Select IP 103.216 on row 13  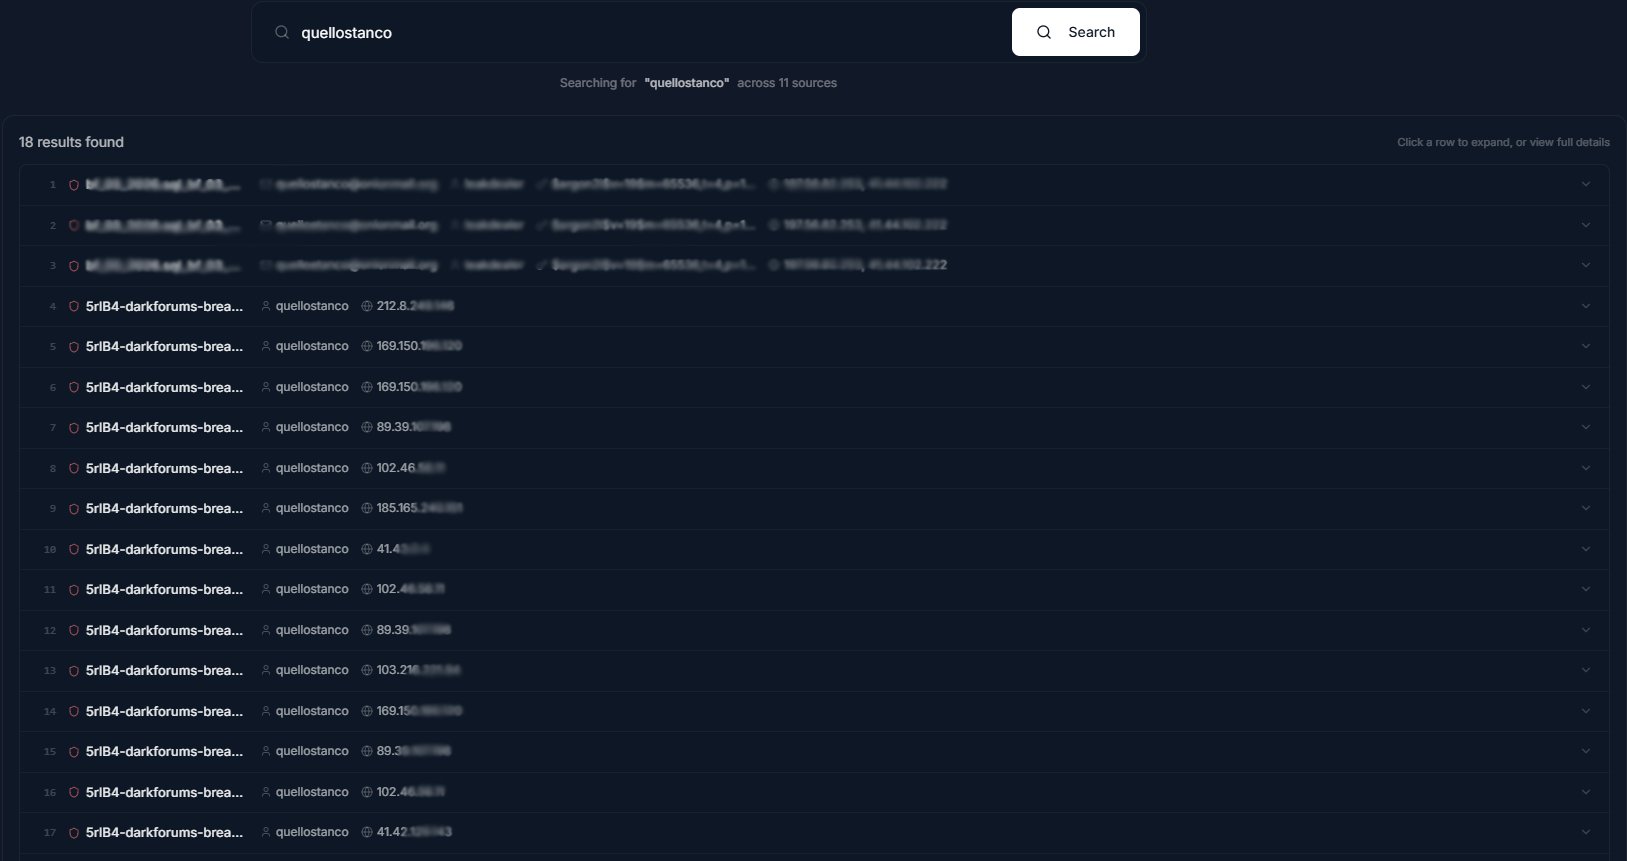pos(418,670)
